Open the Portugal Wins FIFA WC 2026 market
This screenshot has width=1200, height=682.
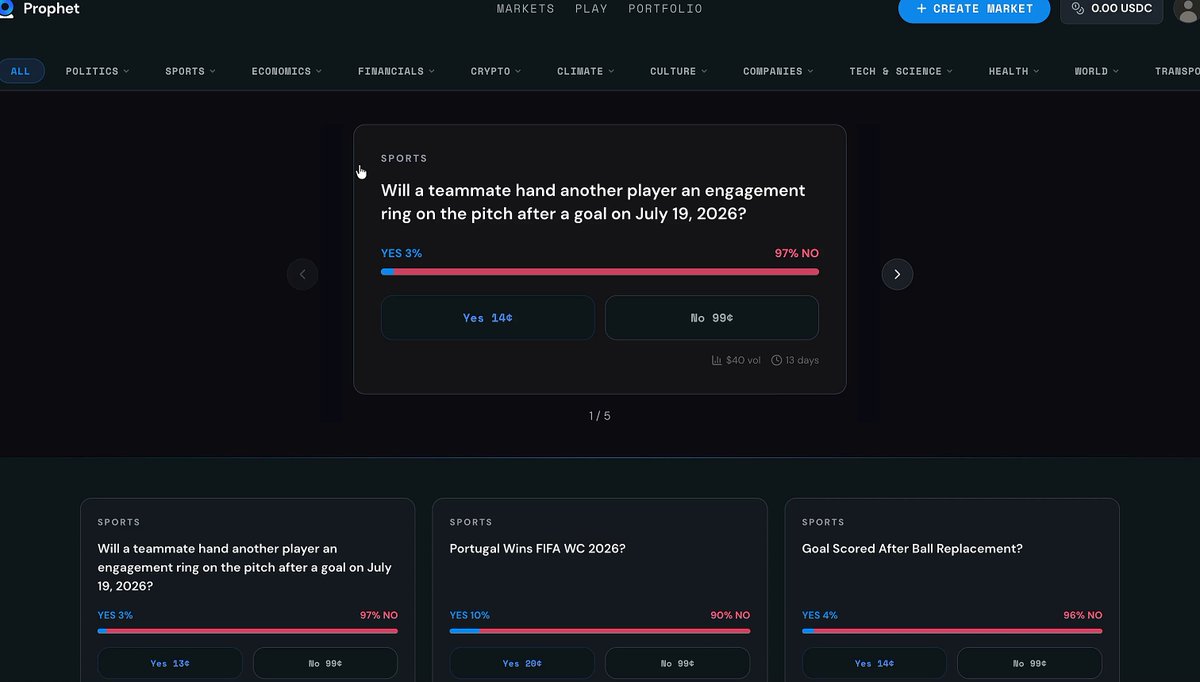(538, 549)
